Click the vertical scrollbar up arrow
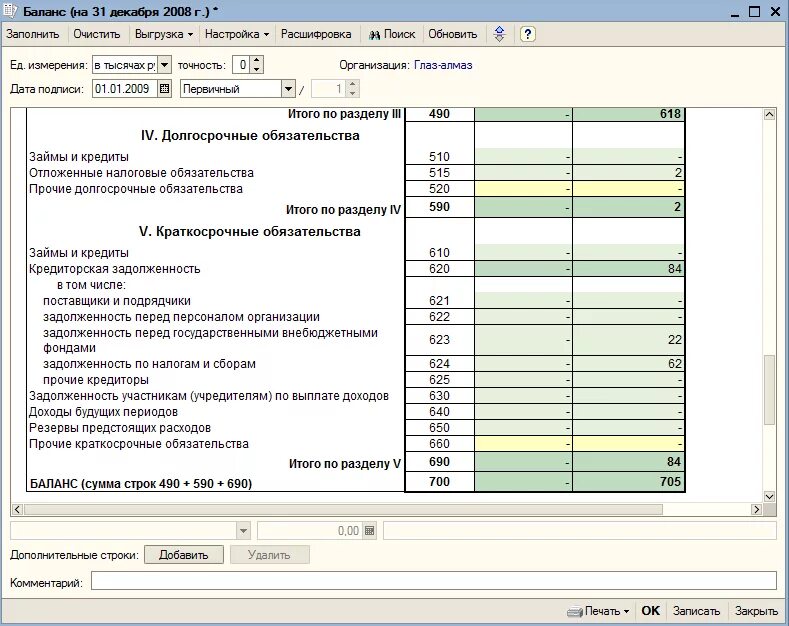Screen dimensions: 789x626 [x=769, y=114]
